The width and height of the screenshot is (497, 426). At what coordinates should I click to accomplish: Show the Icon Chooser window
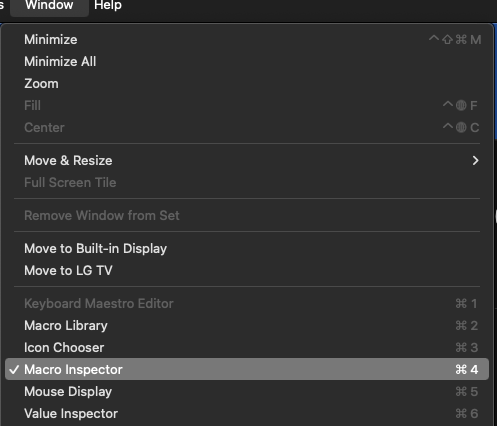(x=247, y=348)
